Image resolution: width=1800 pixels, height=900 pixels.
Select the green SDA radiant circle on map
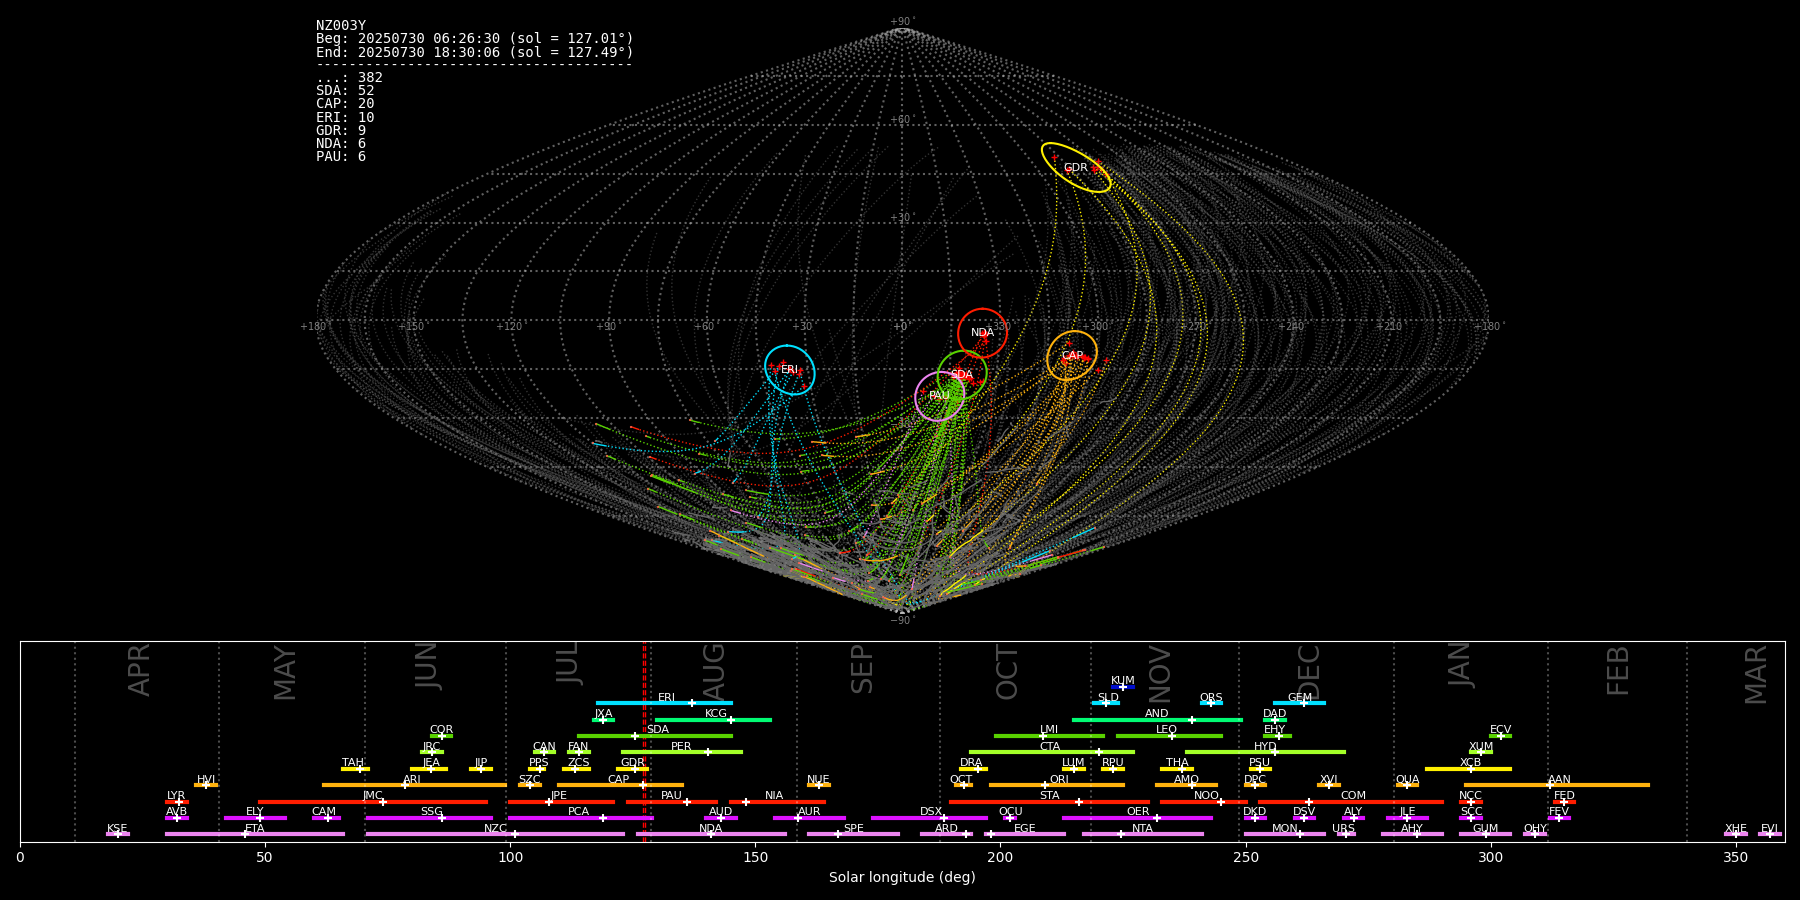coord(962,375)
